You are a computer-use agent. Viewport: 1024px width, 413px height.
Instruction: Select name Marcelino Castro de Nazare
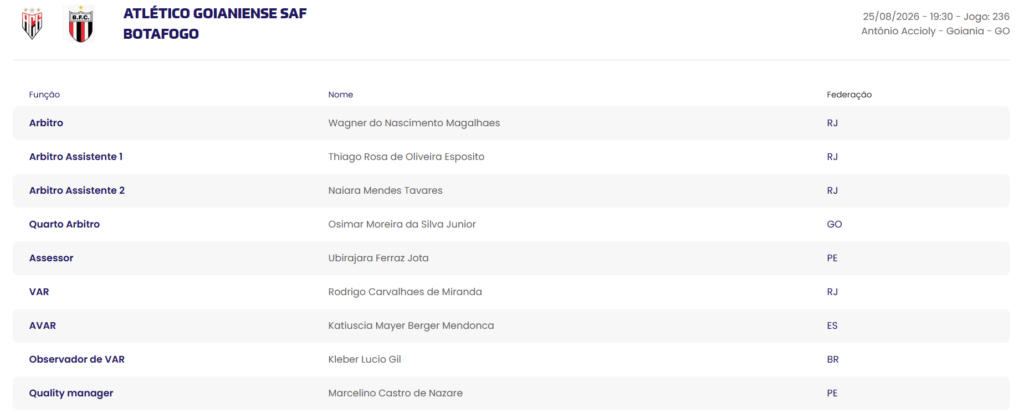pos(396,393)
